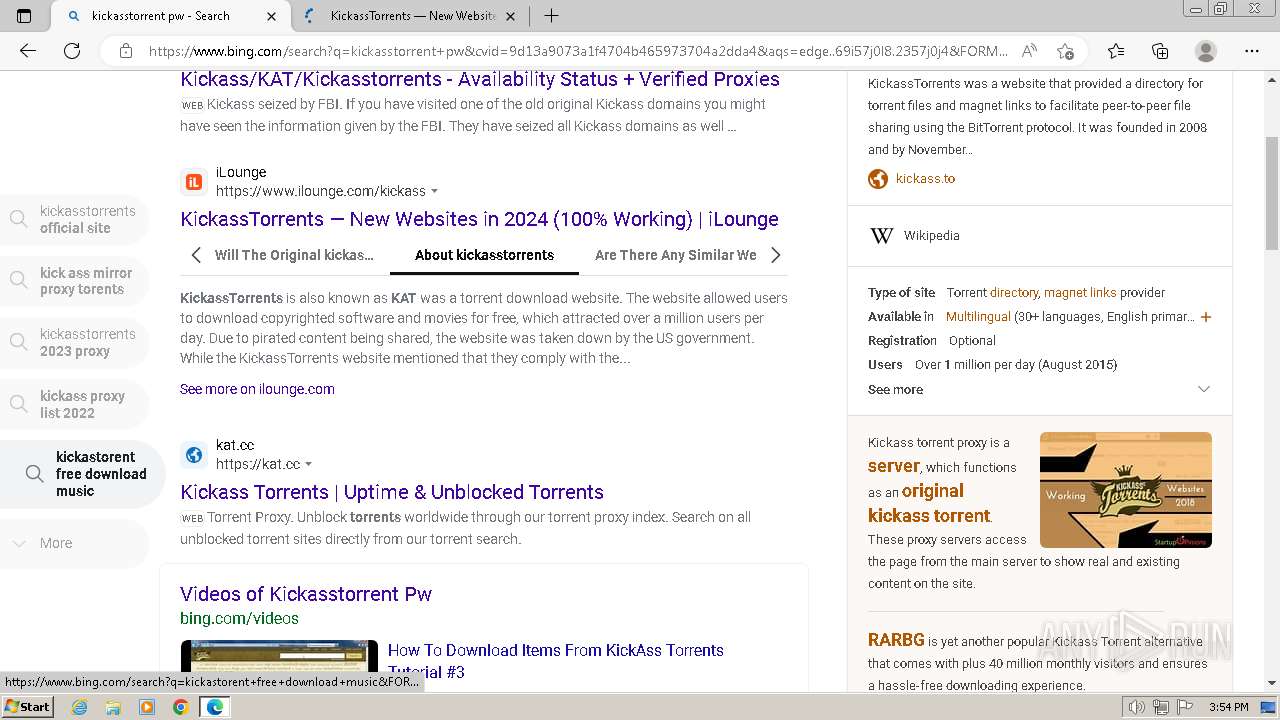Image resolution: width=1280 pixels, height=720 pixels.
Task: Expand the Available in languages plus icon
Action: pos(1205,317)
